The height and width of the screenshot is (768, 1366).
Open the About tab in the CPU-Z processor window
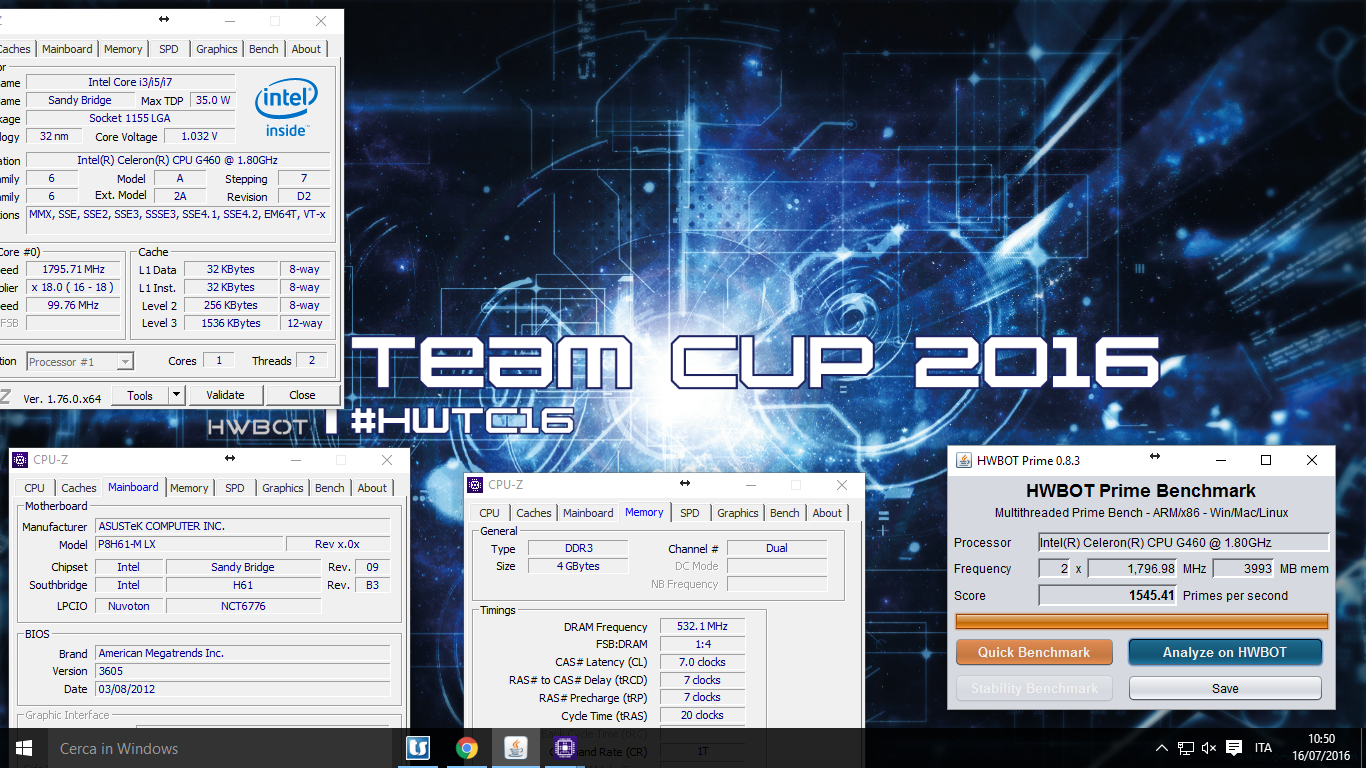coord(306,49)
